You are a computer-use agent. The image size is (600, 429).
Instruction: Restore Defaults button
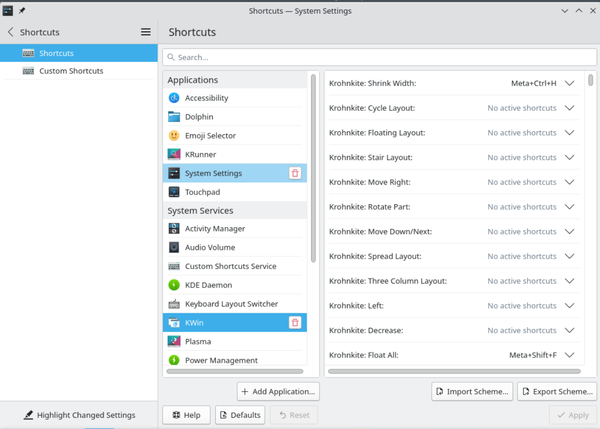click(x=240, y=415)
